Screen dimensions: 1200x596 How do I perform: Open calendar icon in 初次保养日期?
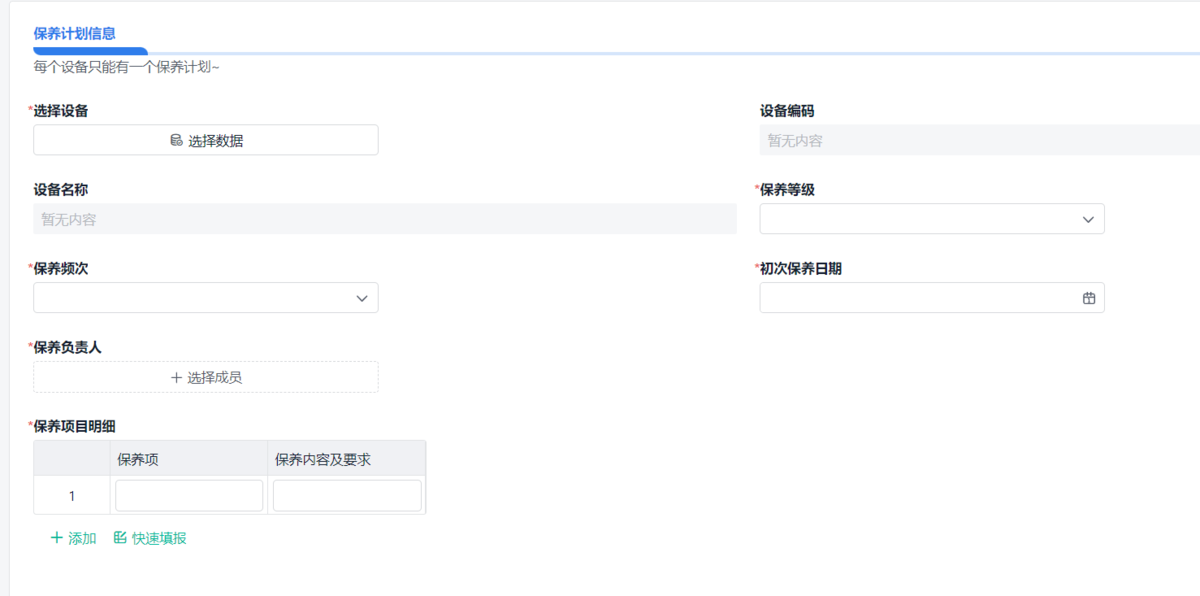[x=1089, y=298]
